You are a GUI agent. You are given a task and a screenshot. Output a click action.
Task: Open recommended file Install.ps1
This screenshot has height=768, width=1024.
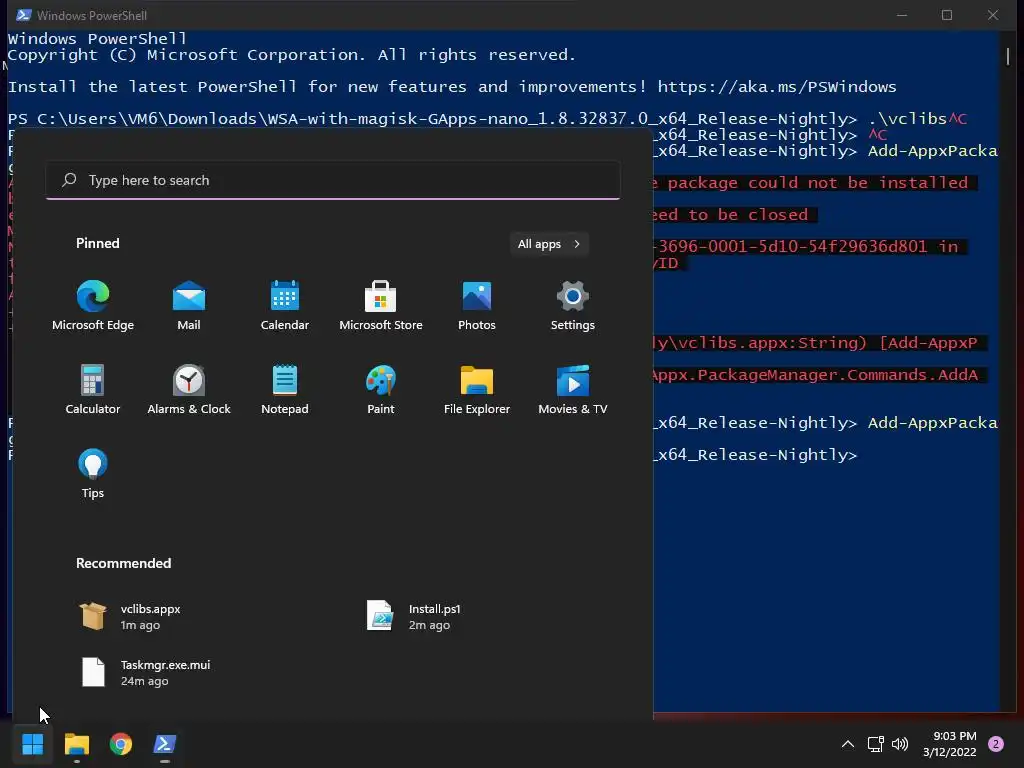pos(415,616)
